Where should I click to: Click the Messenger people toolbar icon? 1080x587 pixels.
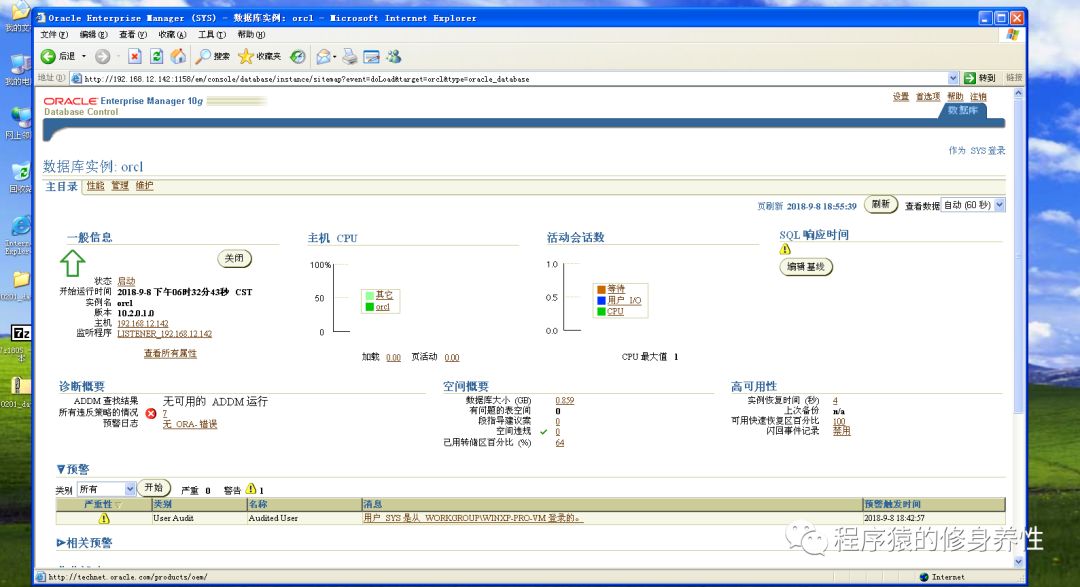(393, 56)
